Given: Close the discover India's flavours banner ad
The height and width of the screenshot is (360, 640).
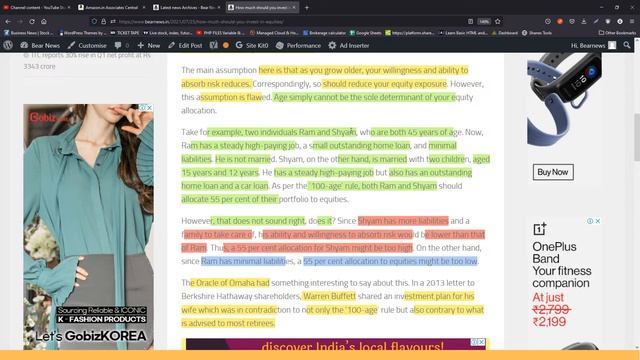Looking at the screenshot, I should pyautogui.click(x=482, y=342).
